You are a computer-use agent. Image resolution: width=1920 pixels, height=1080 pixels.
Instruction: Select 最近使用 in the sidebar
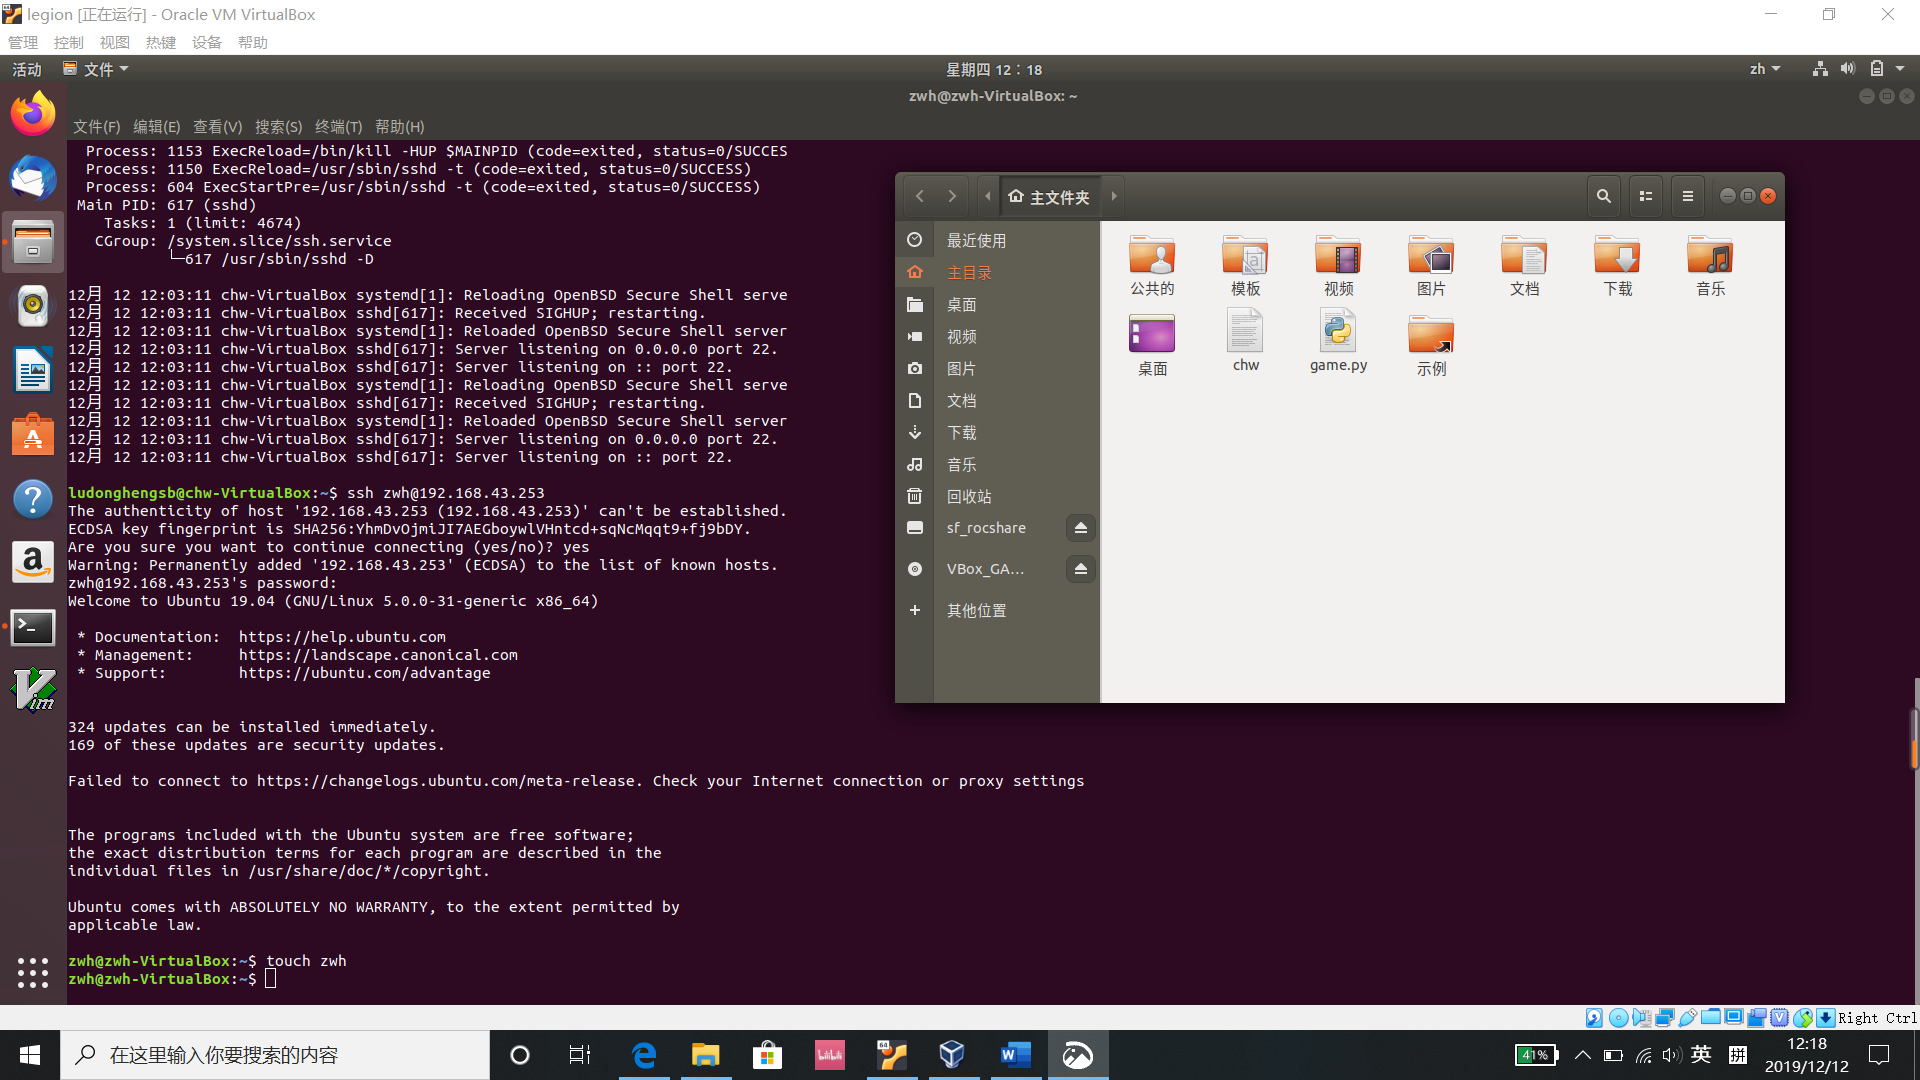998,240
